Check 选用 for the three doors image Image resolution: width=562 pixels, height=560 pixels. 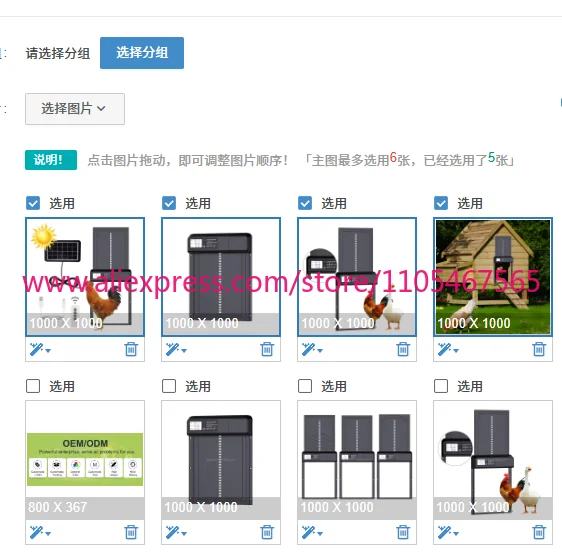pyautogui.click(x=305, y=386)
